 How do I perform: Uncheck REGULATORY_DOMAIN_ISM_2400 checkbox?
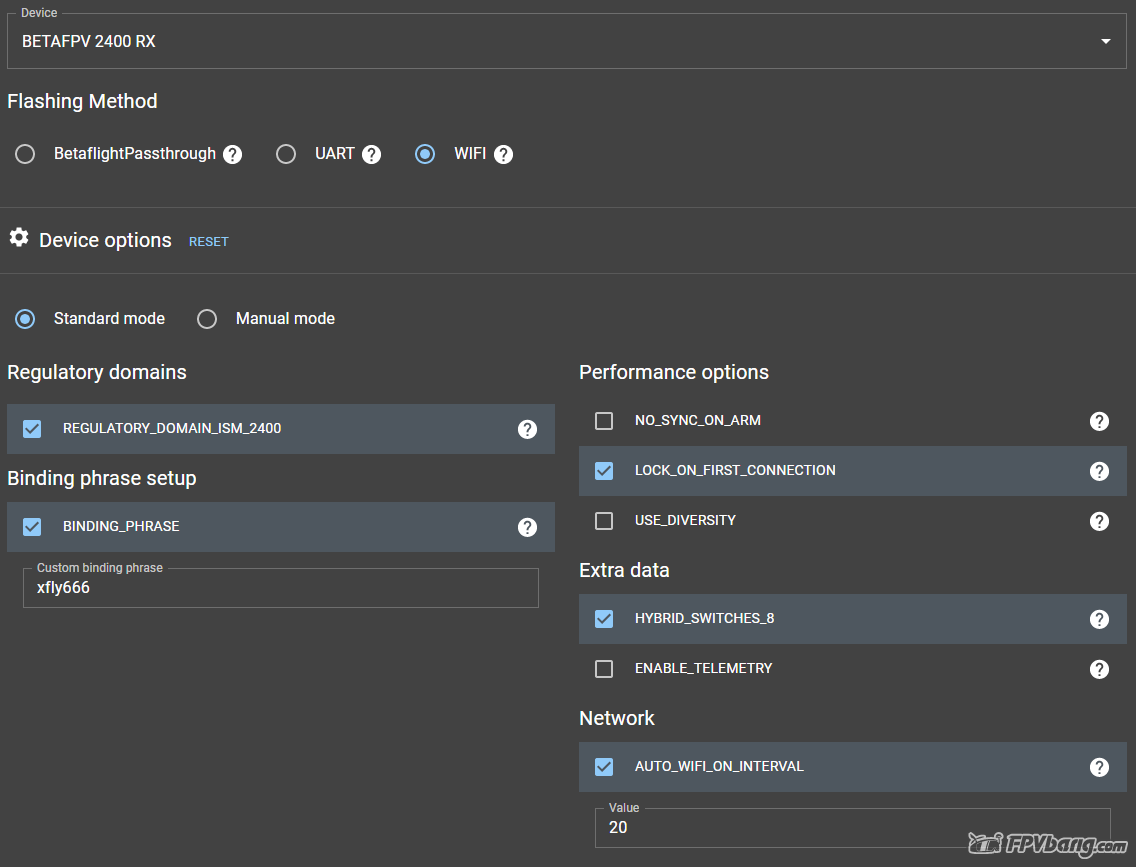32,429
